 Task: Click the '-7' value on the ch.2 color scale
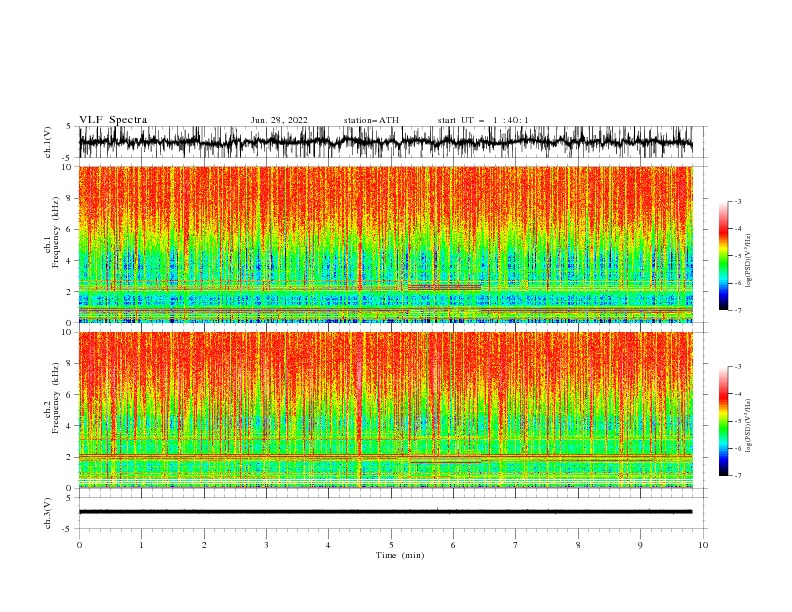[x=737, y=476]
